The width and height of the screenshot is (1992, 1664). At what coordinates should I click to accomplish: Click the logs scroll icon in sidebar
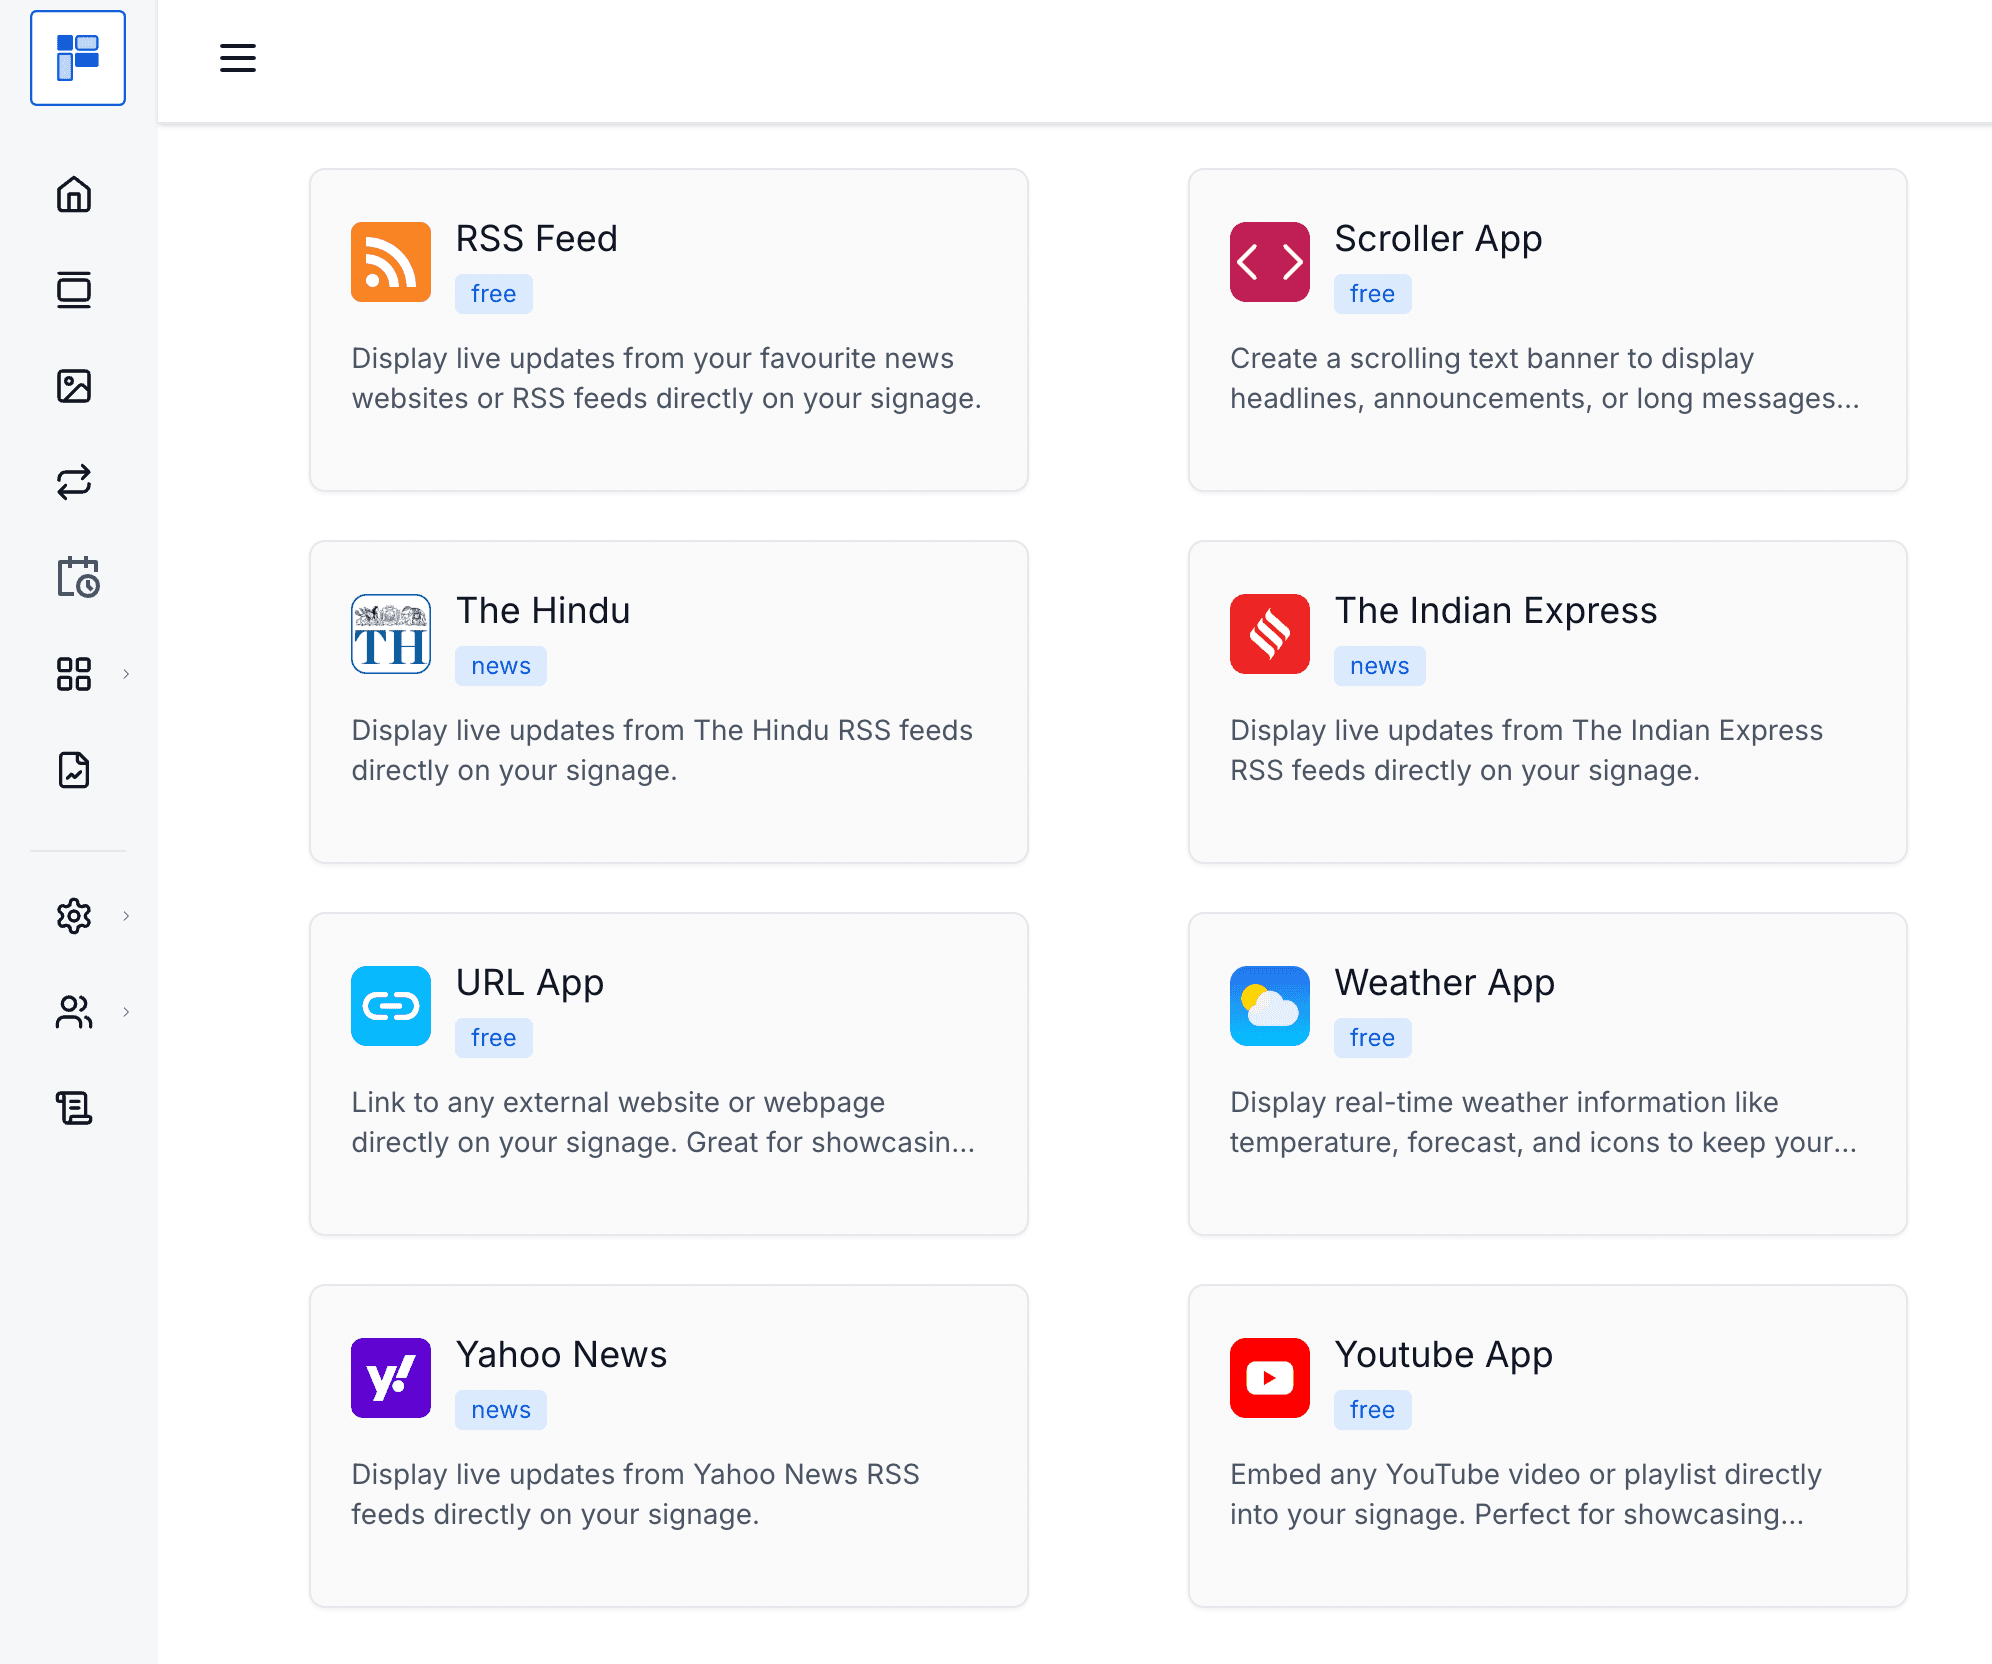(74, 1108)
